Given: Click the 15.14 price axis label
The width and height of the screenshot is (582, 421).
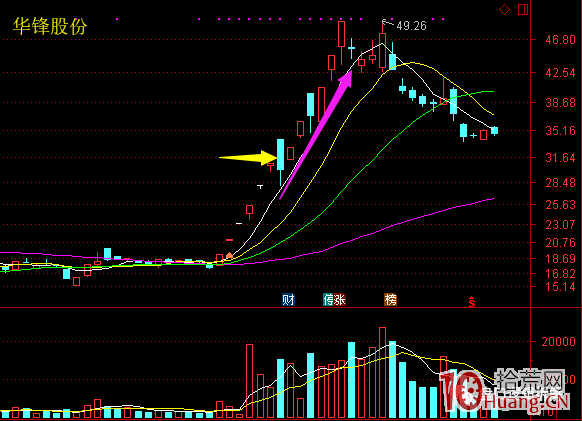Looking at the screenshot, I should [x=560, y=287].
